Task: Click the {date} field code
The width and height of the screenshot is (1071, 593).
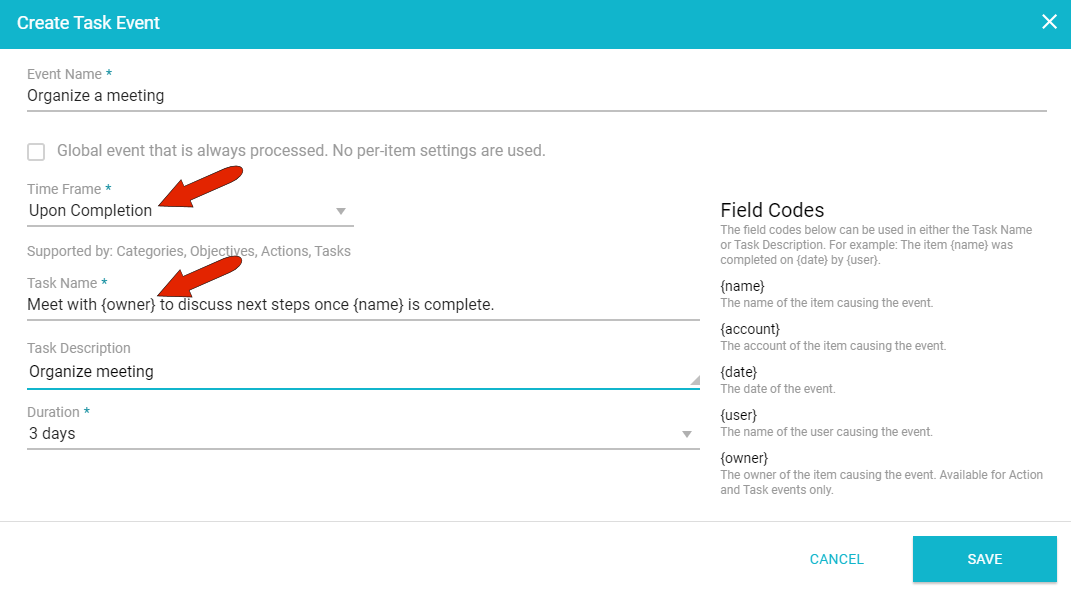Action: pos(739,372)
